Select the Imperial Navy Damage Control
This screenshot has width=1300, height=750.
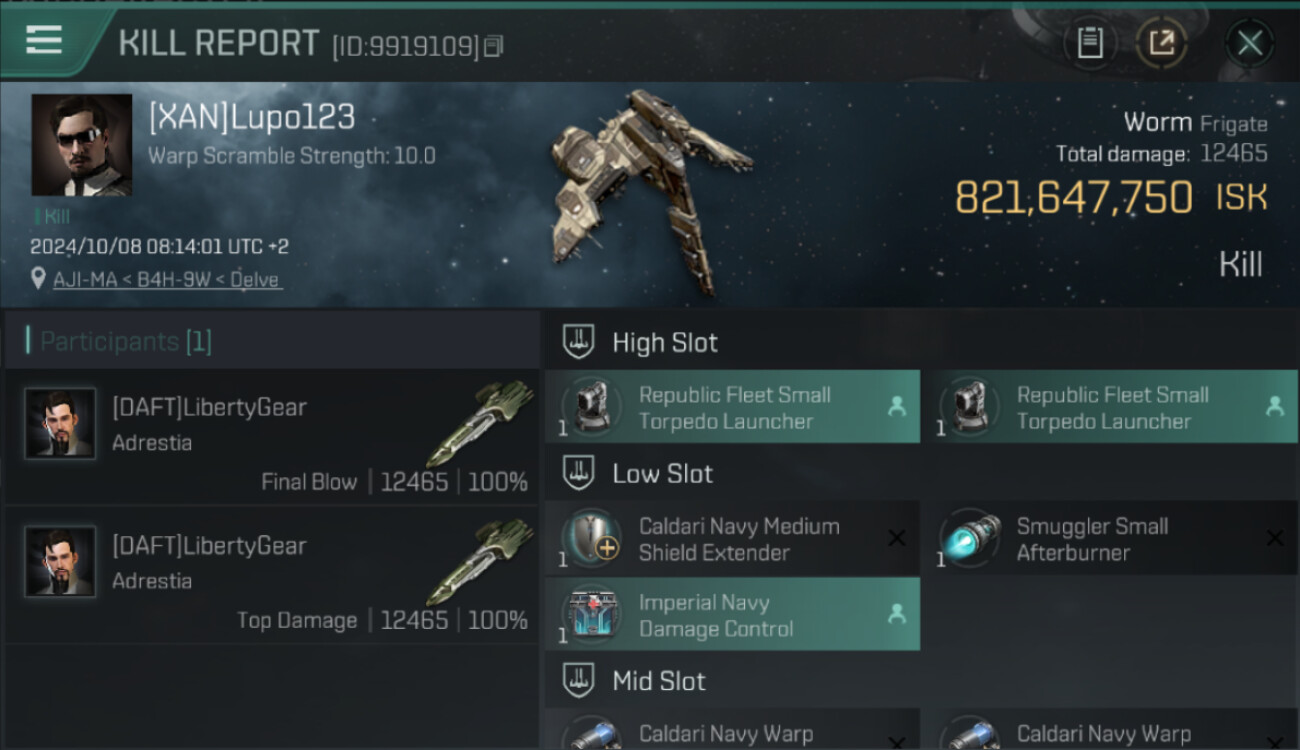click(732, 615)
